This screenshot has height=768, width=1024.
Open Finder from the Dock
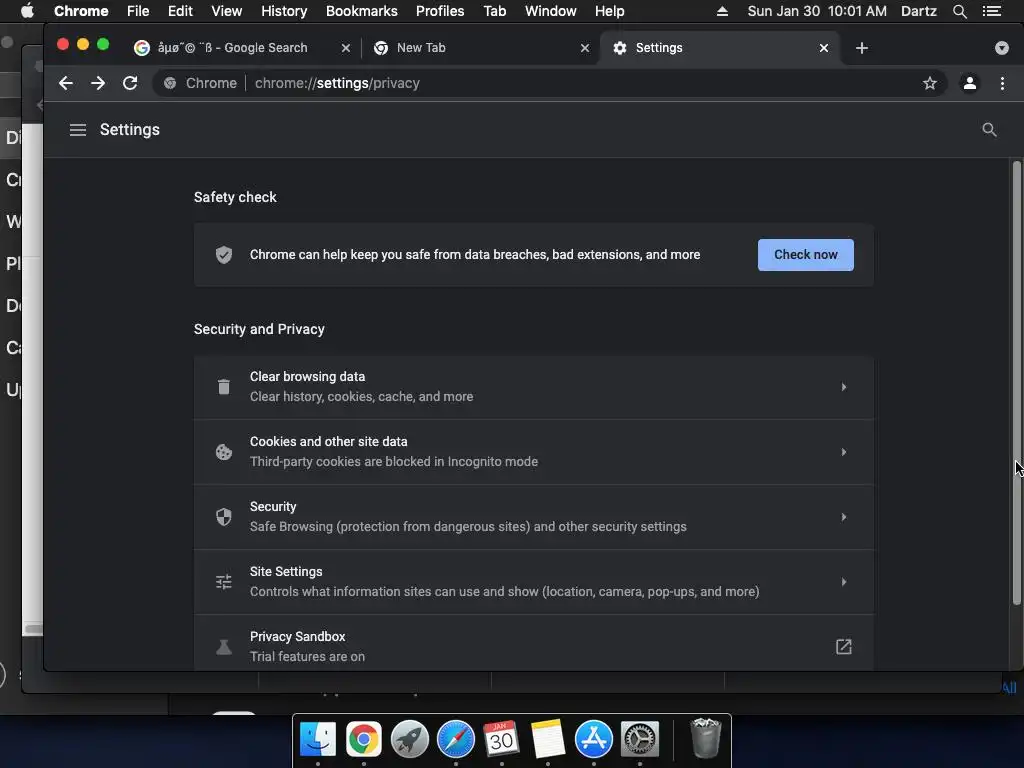click(317, 739)
